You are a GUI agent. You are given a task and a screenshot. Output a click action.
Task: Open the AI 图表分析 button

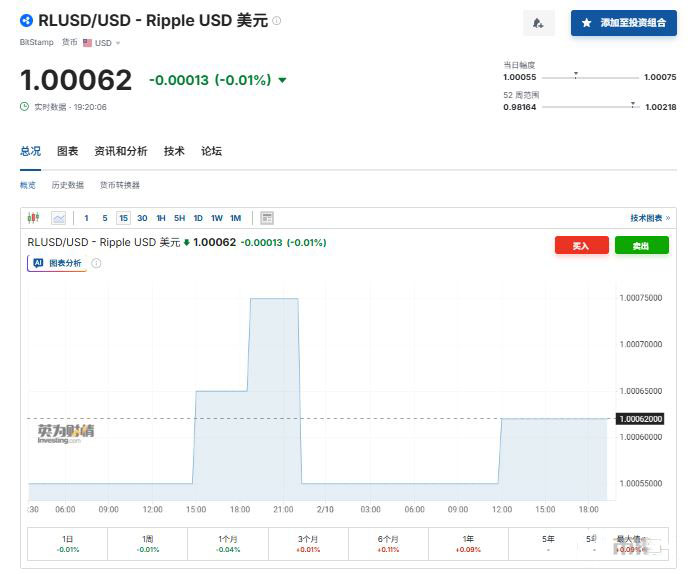pos(57,263)
